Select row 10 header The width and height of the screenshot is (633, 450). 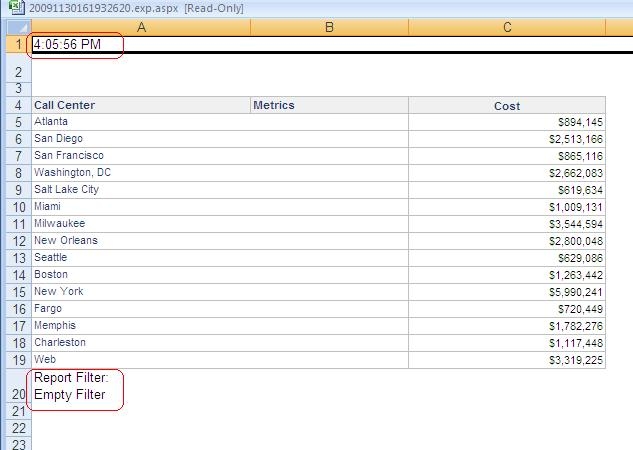(x=19, y=207)
